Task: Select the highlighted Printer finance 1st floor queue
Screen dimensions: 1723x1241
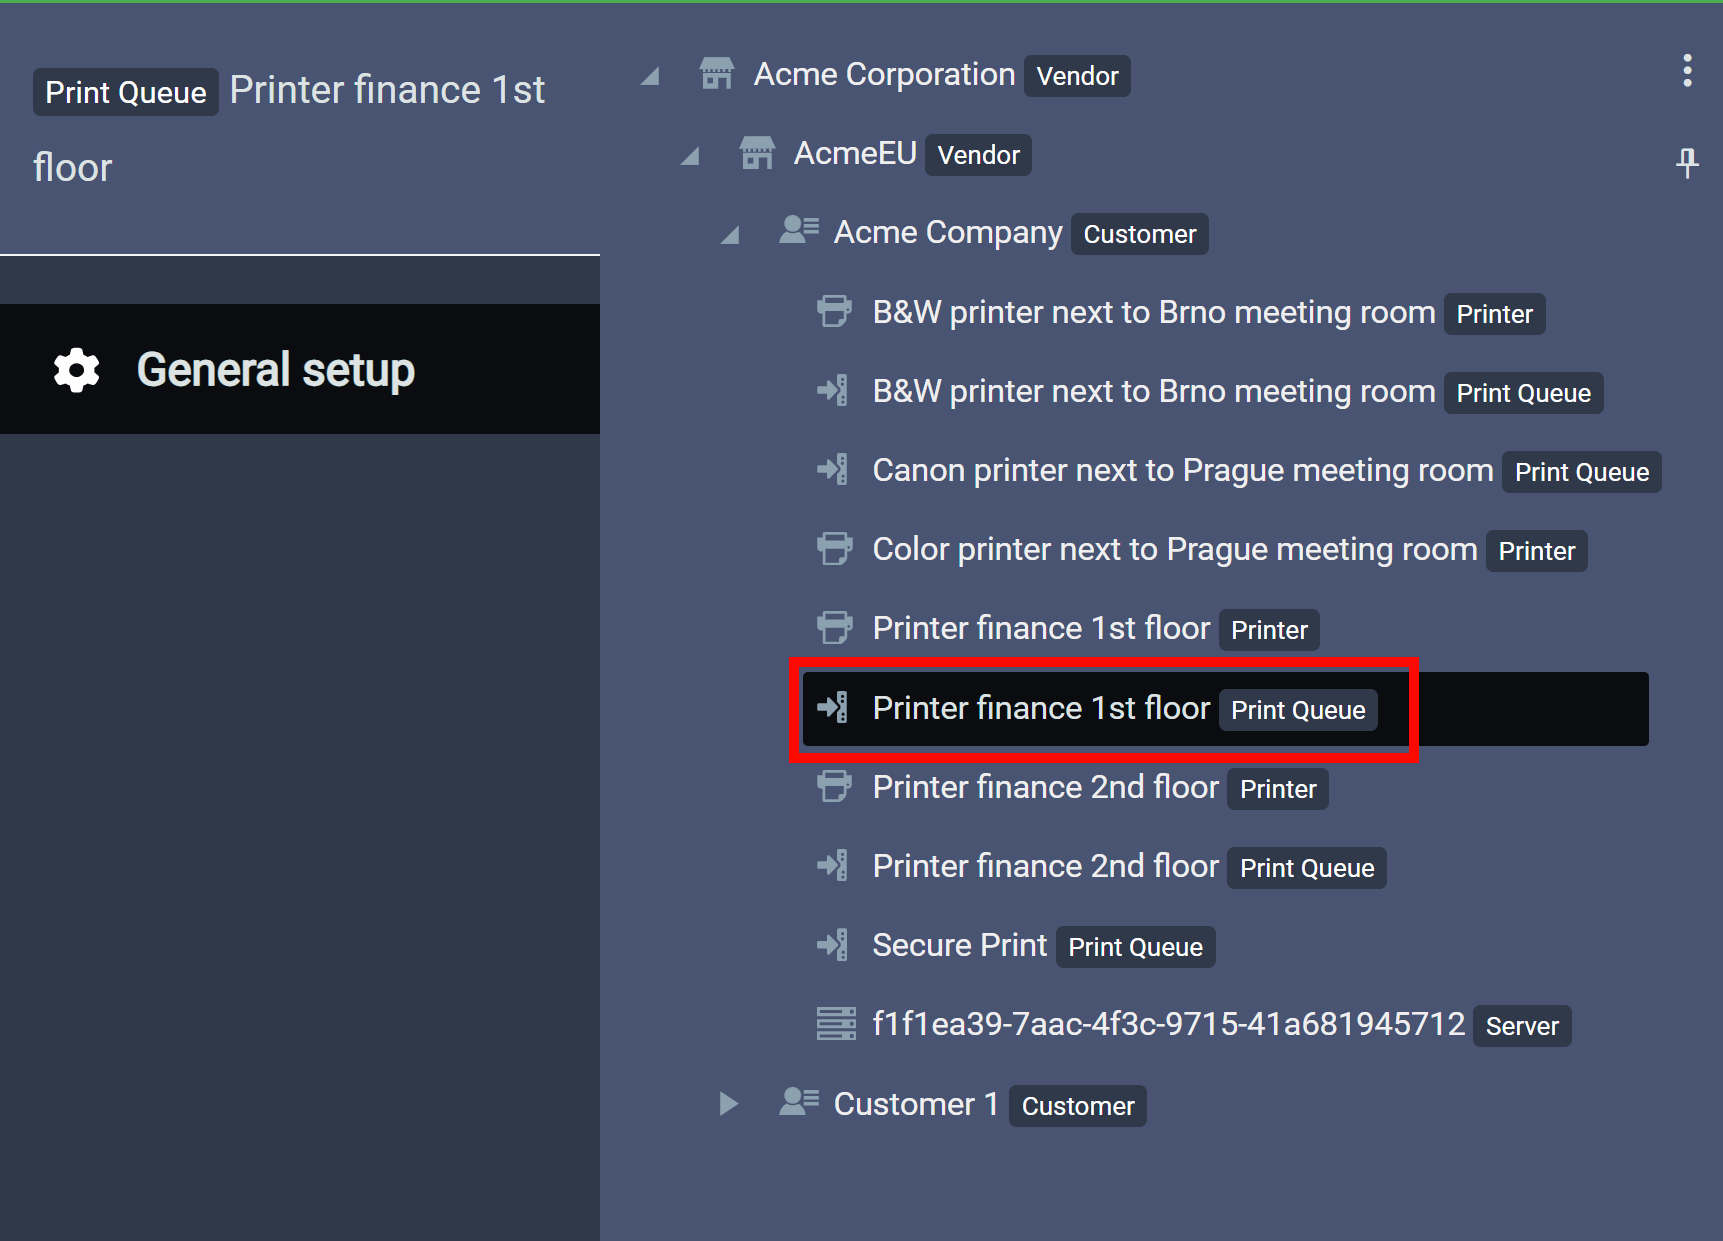Action: coord(1041,709)
